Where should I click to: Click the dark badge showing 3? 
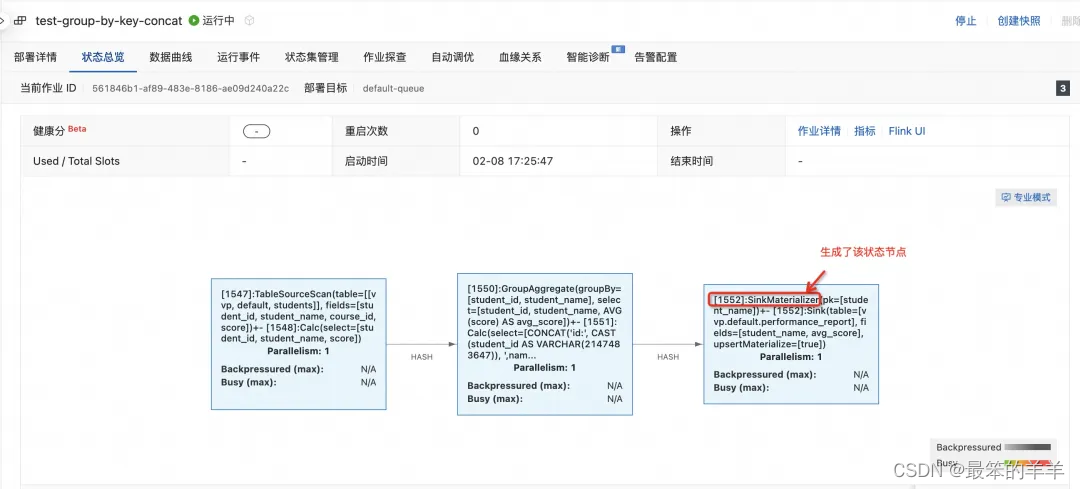[1063, 89]
